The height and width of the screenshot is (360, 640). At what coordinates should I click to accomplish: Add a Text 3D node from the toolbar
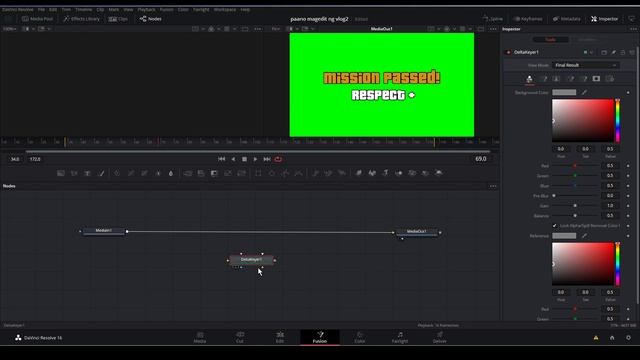[385, 173]
